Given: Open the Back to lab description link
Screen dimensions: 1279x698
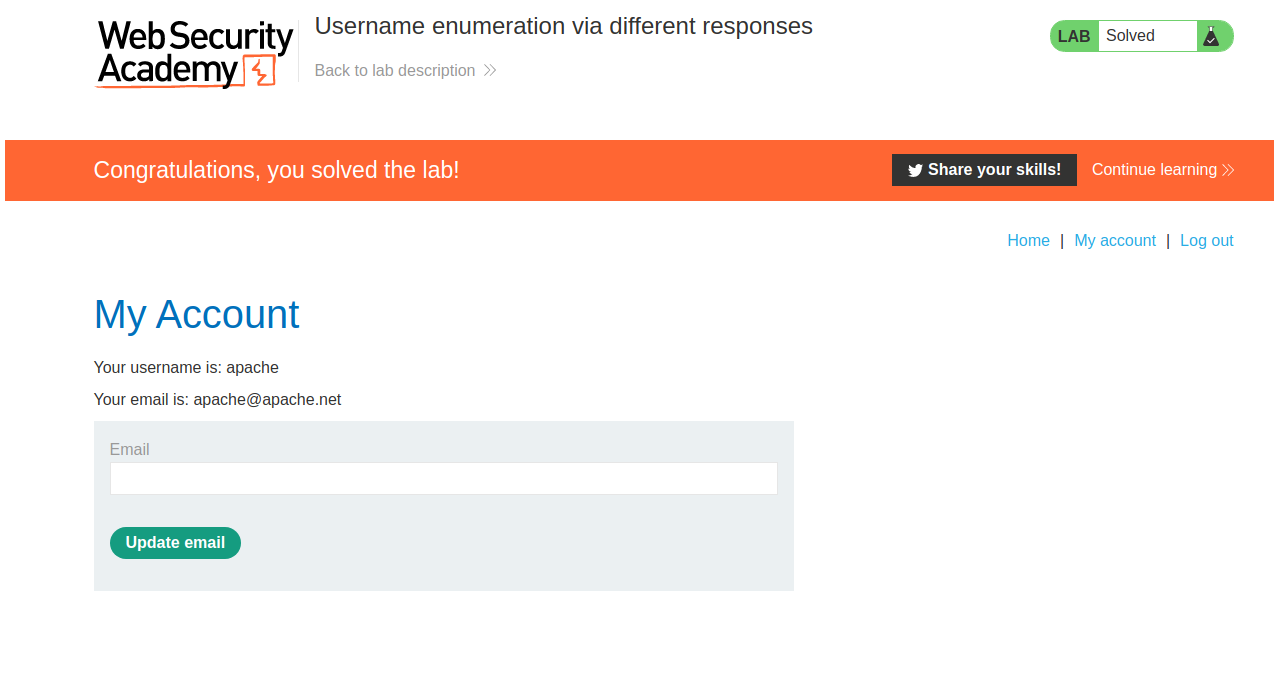Looking at the screenshot, I should coord(395,70).
